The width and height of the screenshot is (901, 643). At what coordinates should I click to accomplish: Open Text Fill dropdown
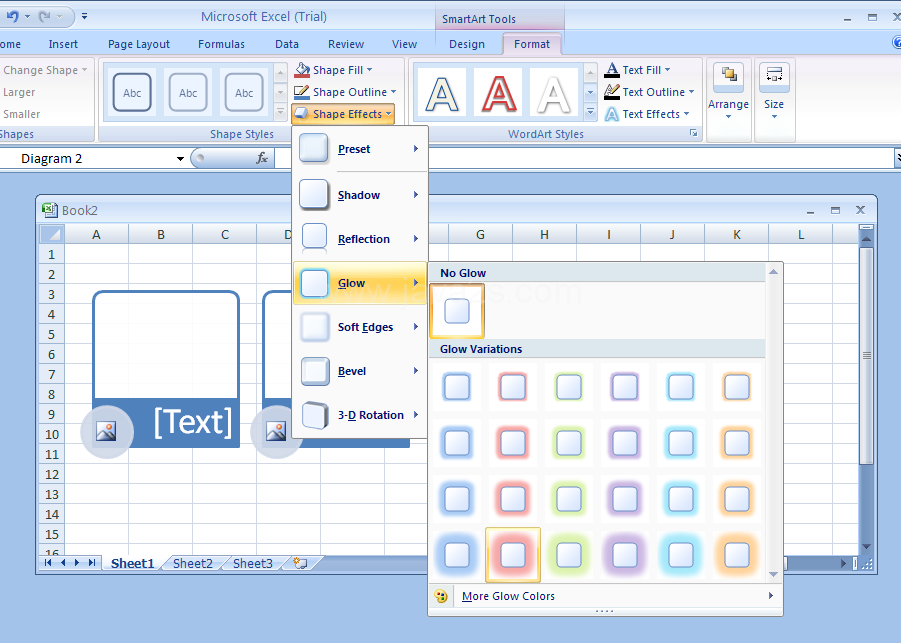pyautogui.click(x=637, y=70)
